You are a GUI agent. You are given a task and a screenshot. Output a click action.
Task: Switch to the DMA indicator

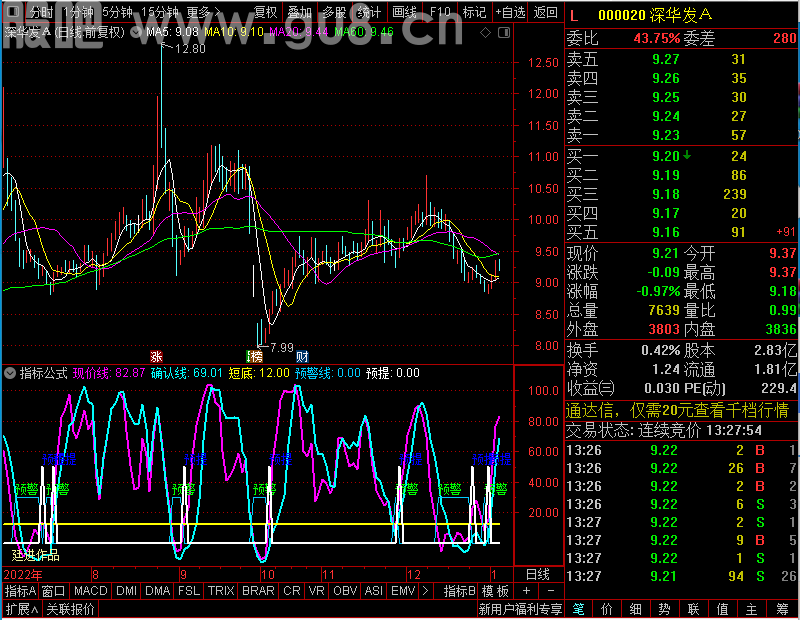click(x=157, y=591)
